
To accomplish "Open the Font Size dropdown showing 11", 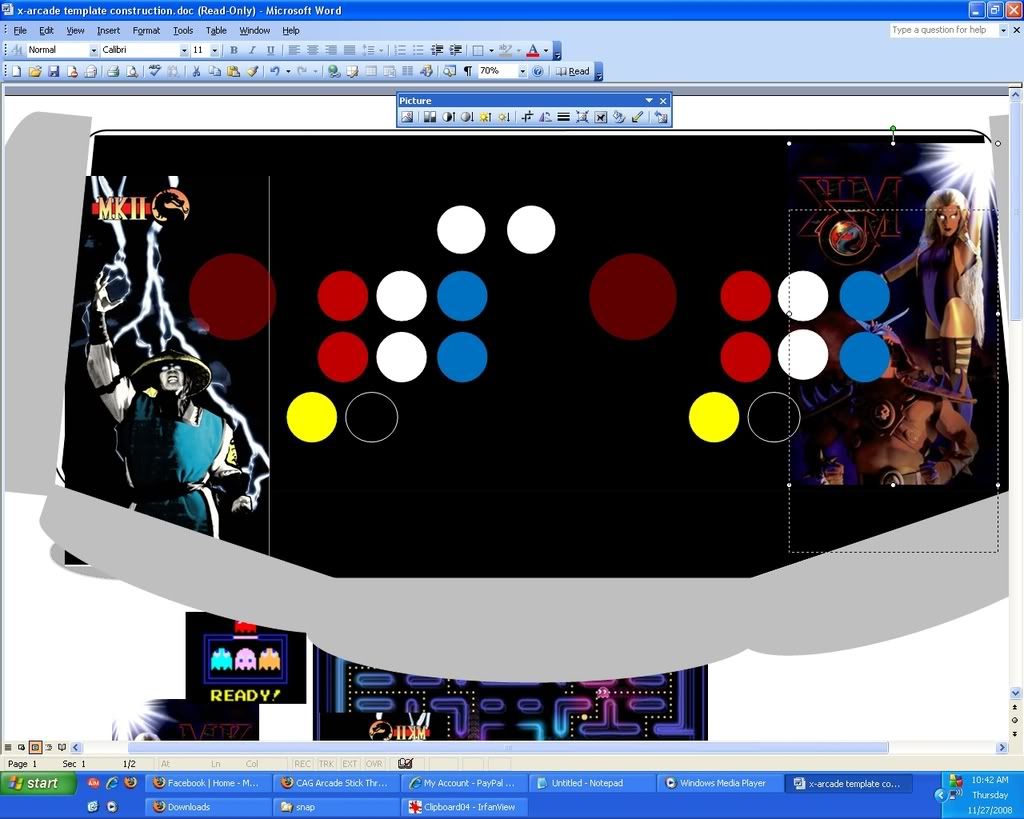I will 215,50.
